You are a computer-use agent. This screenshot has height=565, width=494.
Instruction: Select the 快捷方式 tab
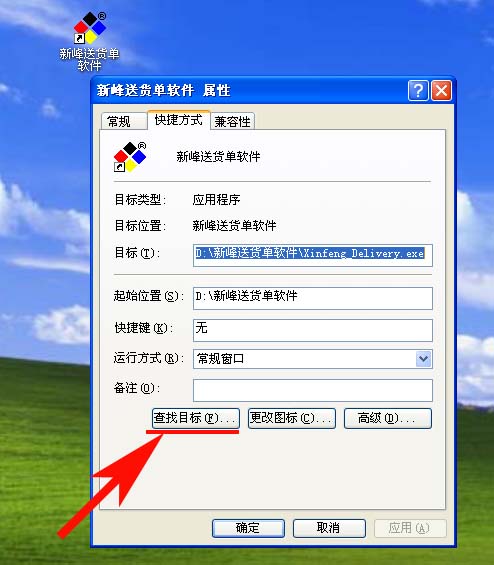[x=178, y=120]
